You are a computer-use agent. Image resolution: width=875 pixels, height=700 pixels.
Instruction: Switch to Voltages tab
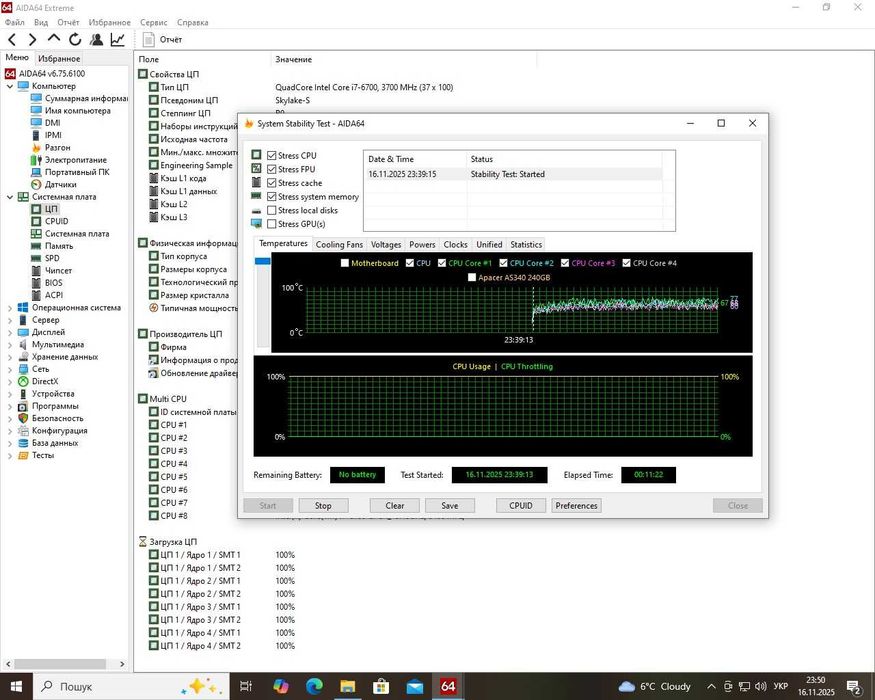point(386,244)
